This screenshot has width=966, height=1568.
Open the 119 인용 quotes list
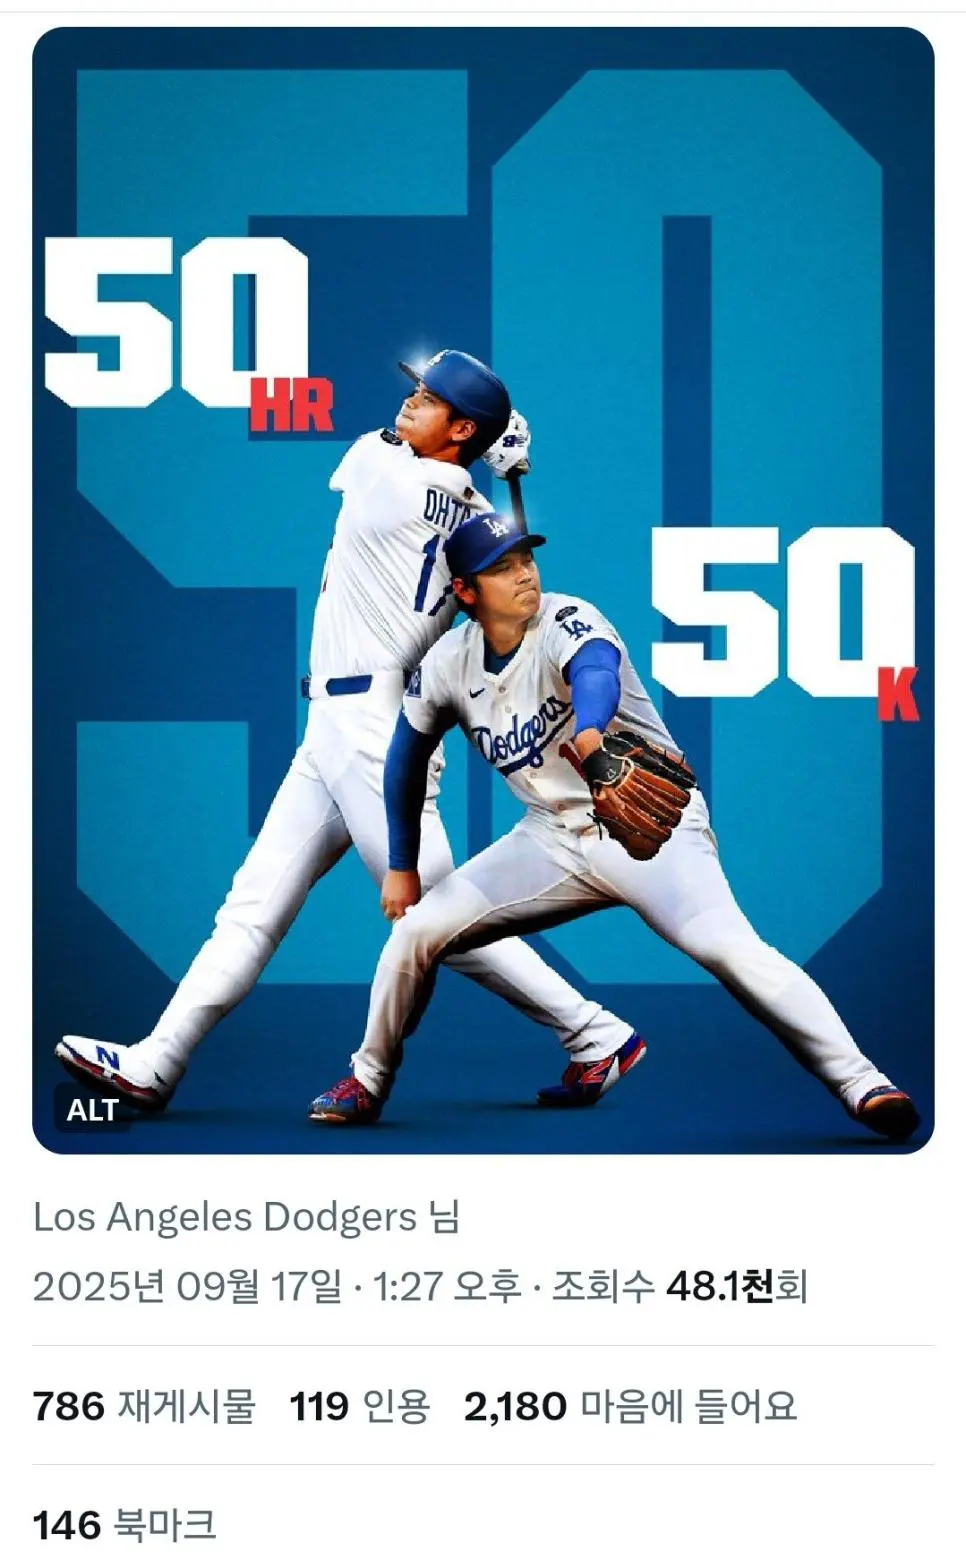pos(359,1407)
